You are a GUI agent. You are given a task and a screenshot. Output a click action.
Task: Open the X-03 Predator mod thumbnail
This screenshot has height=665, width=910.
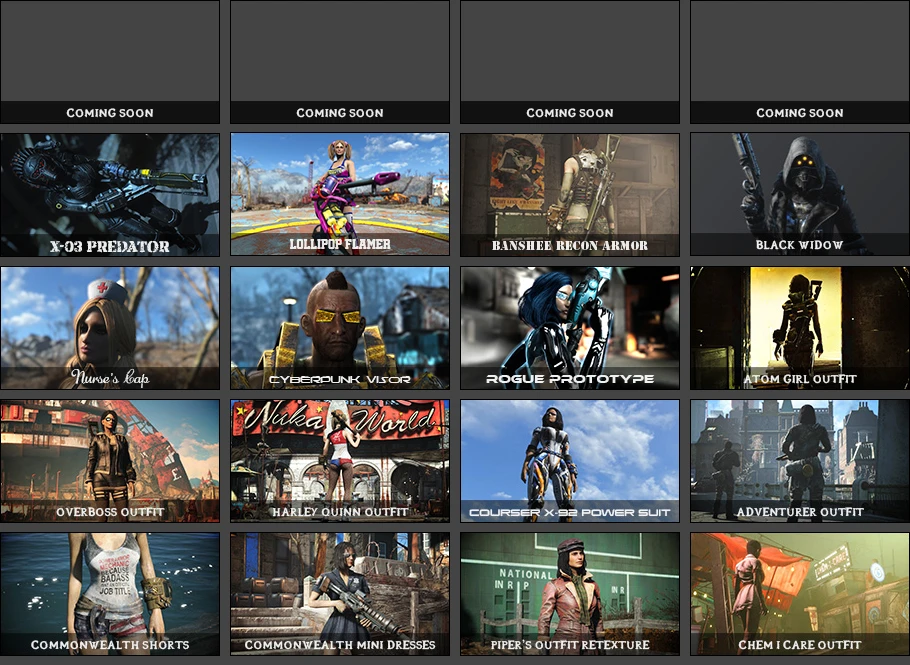tap(110, 195)
